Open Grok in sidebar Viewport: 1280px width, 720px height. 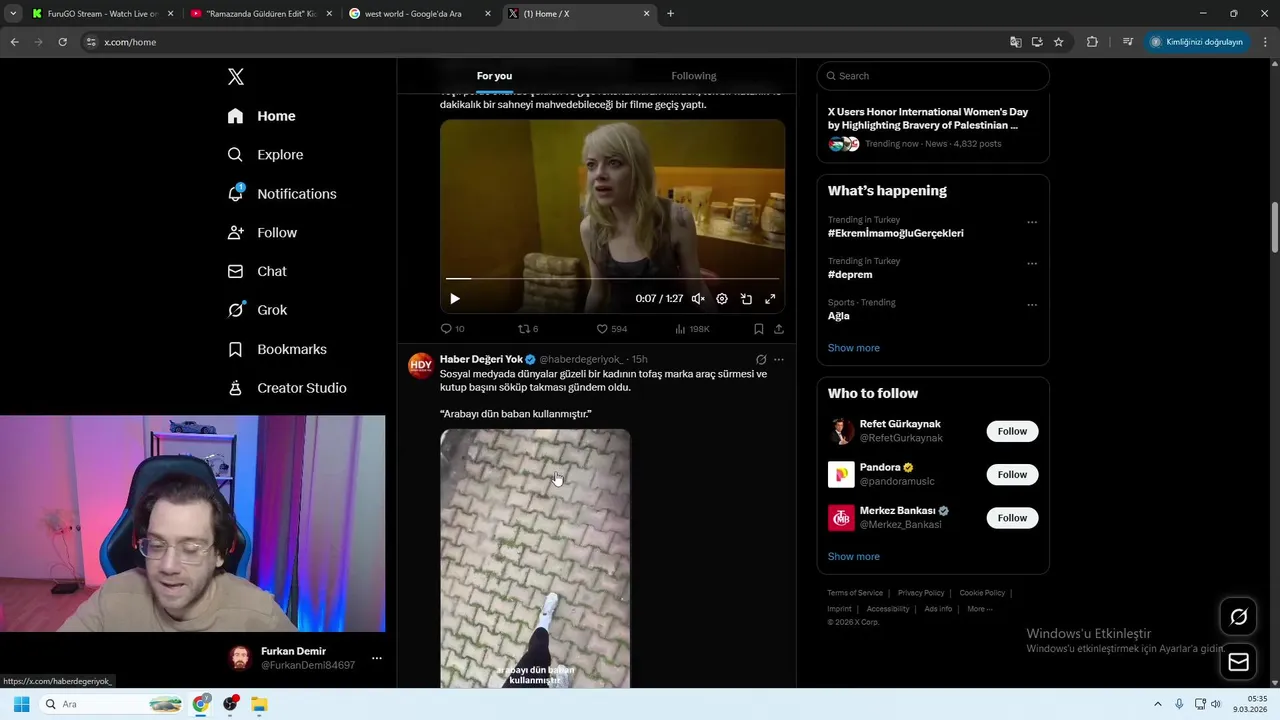(258, 310)
